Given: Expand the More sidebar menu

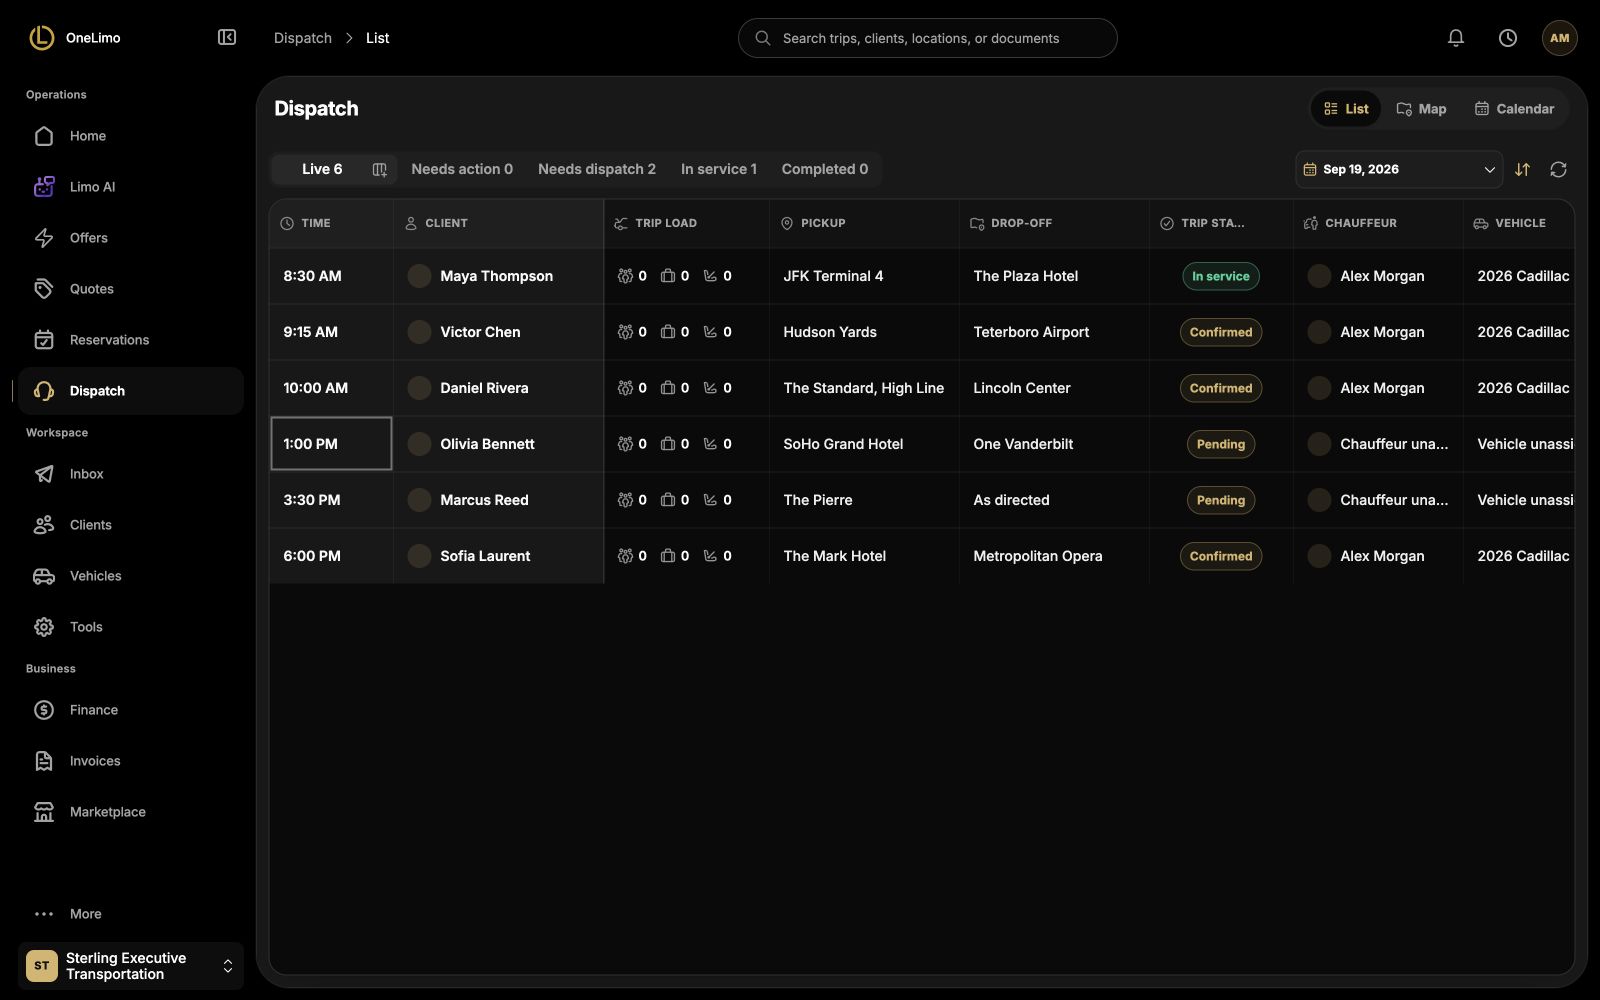Looking at the screenshot, I should pos(130,914).
